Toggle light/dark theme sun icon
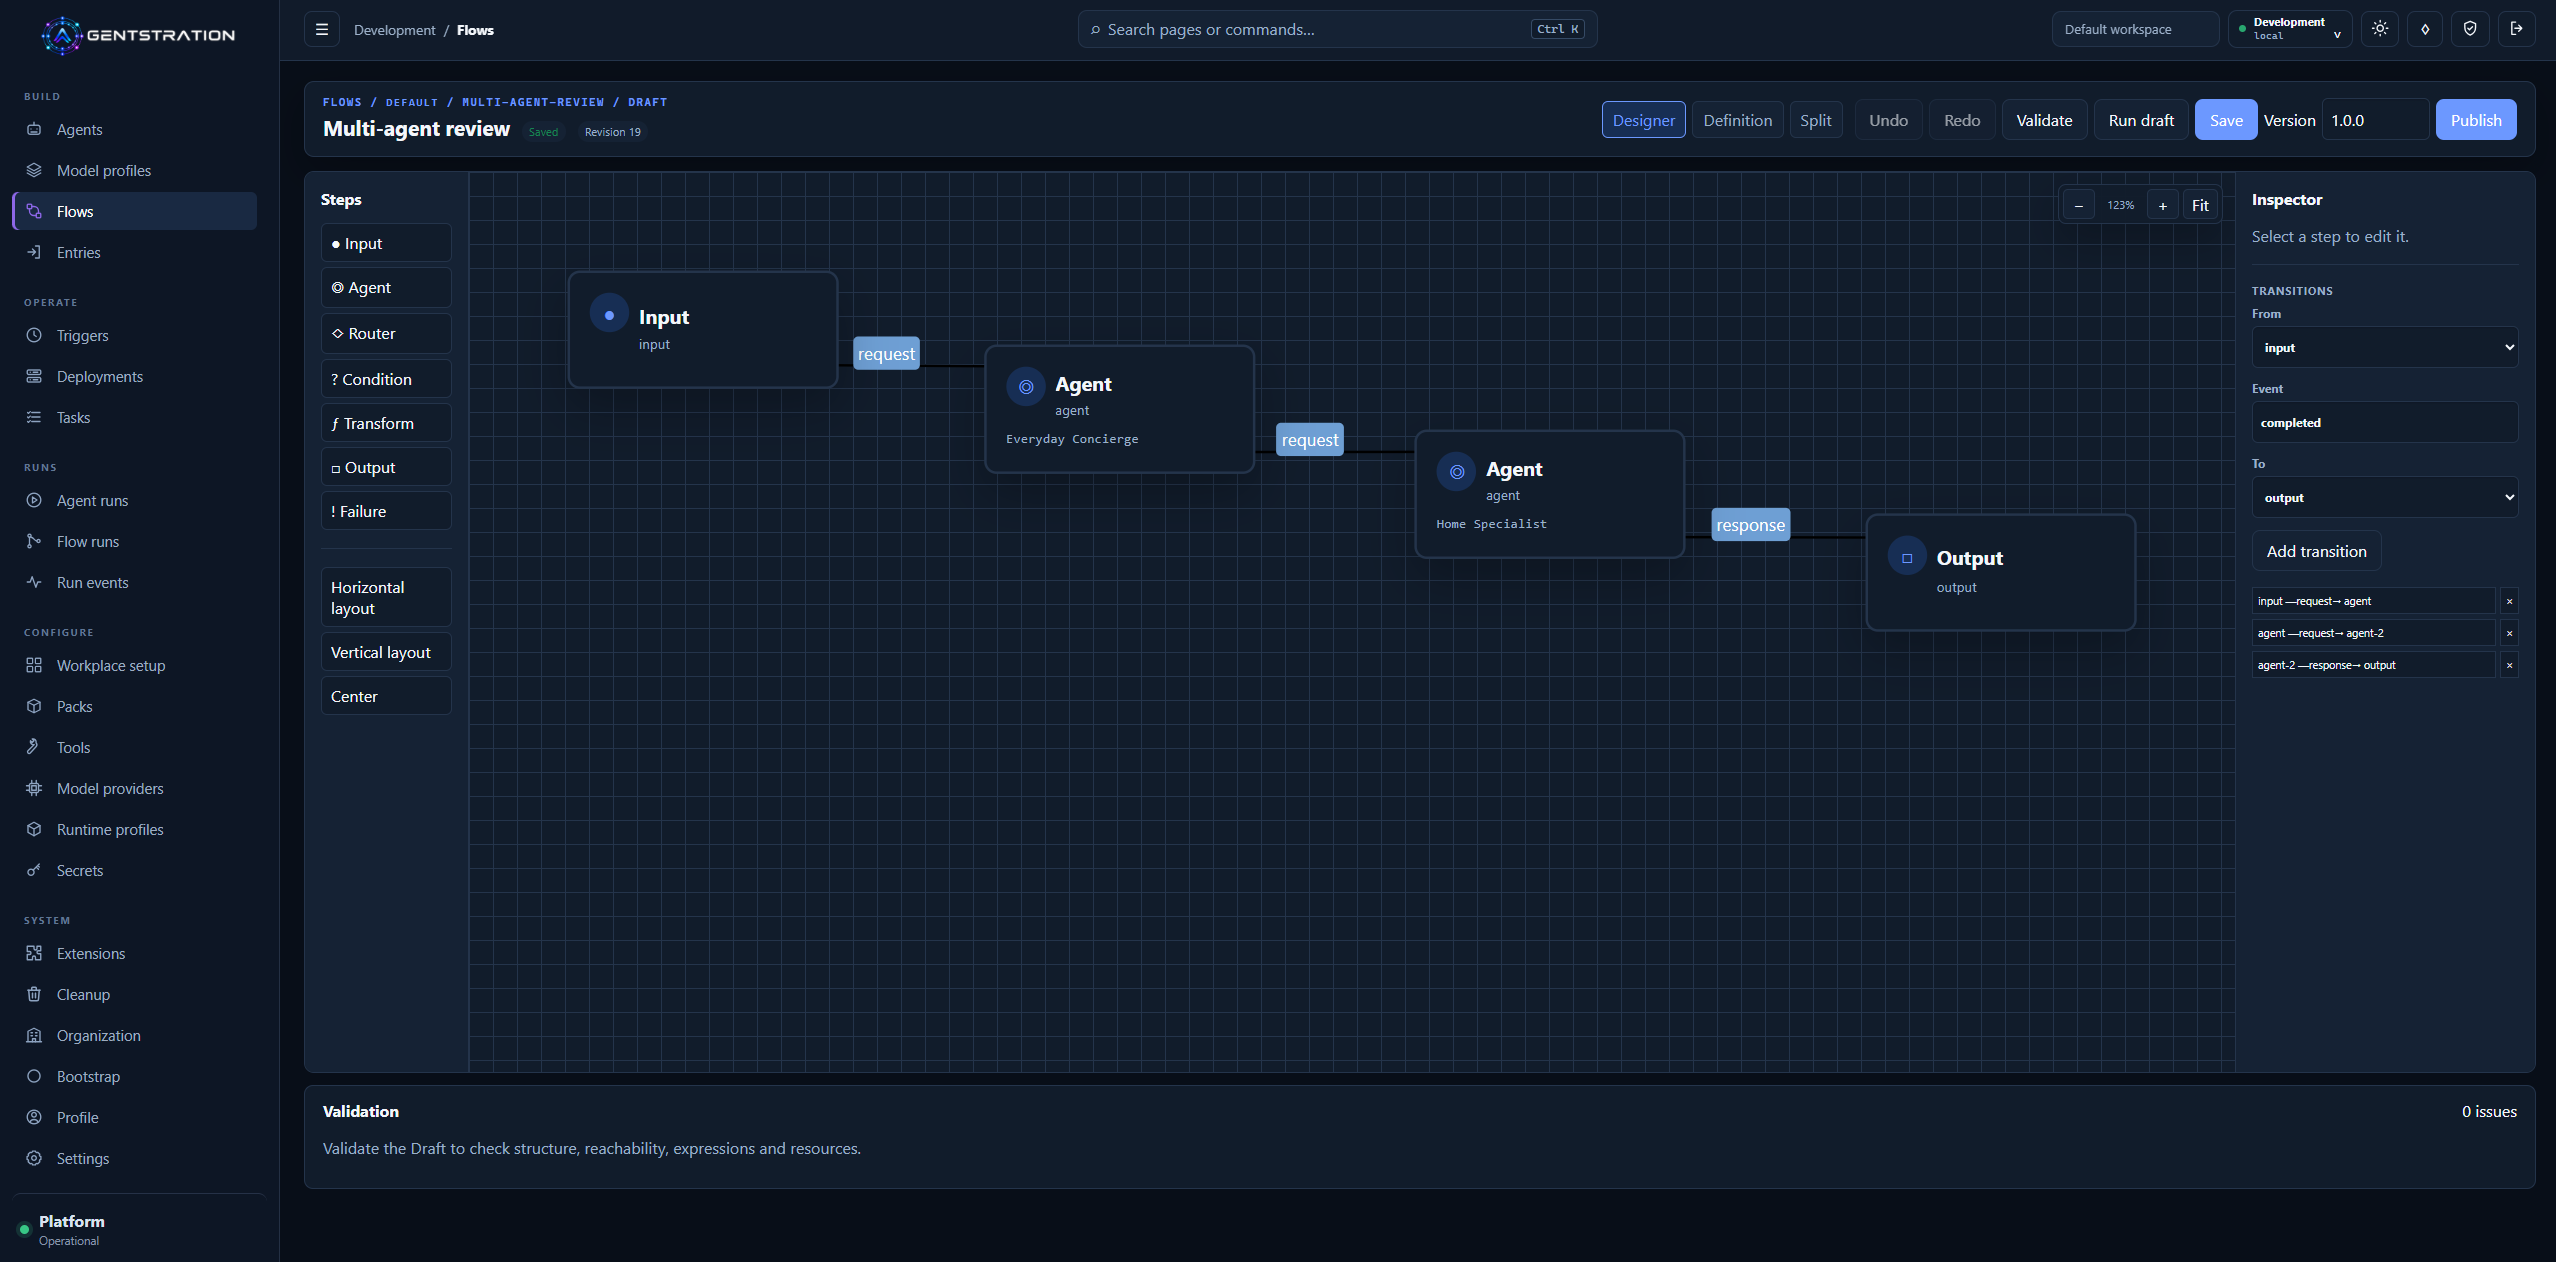2556x1262 pixels. [x=2380, y=29]
